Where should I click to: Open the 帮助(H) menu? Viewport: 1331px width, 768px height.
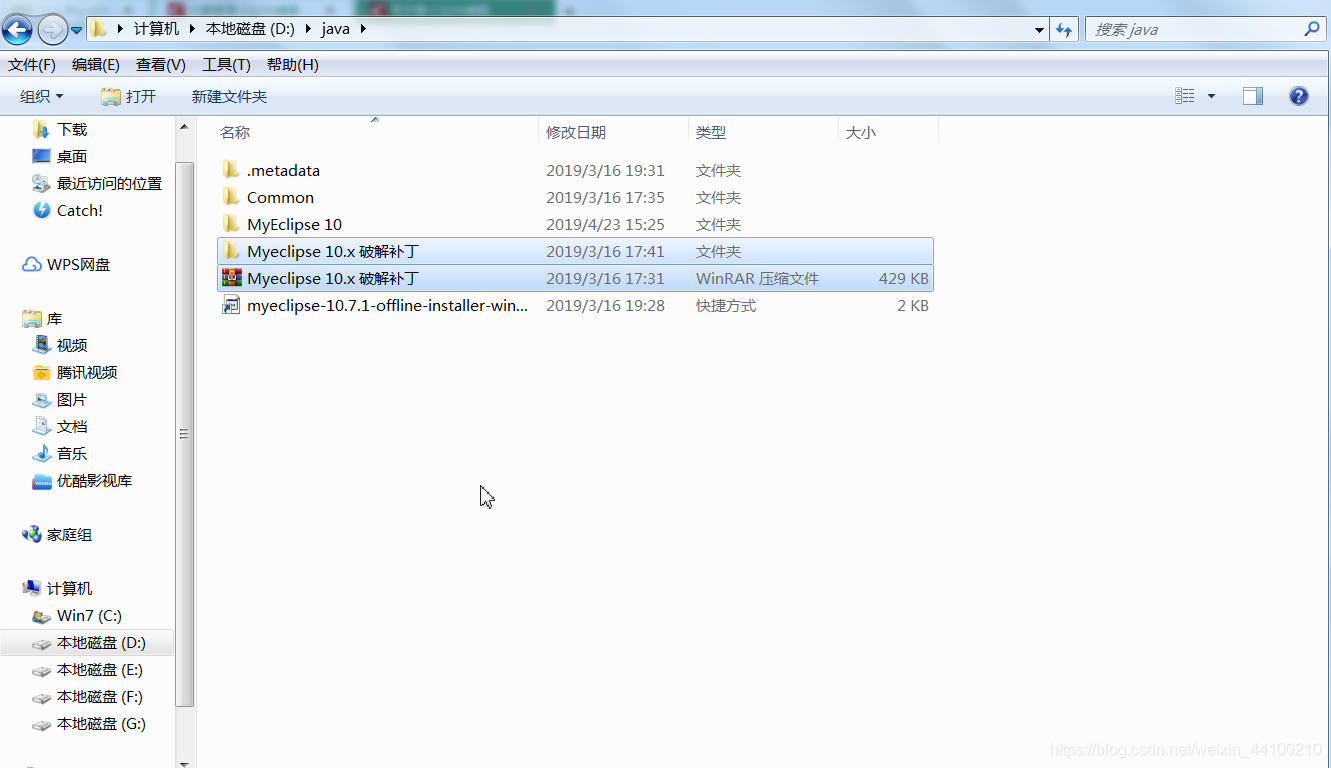point(292,65)
